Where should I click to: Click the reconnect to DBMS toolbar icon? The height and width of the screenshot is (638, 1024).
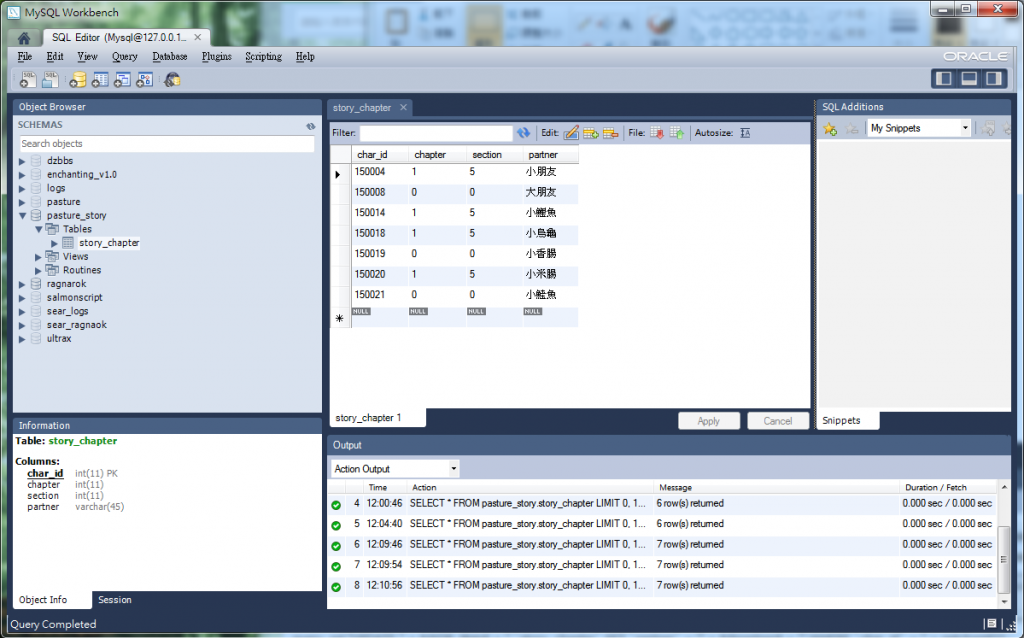pyautogui.click(x=172, y=80)
